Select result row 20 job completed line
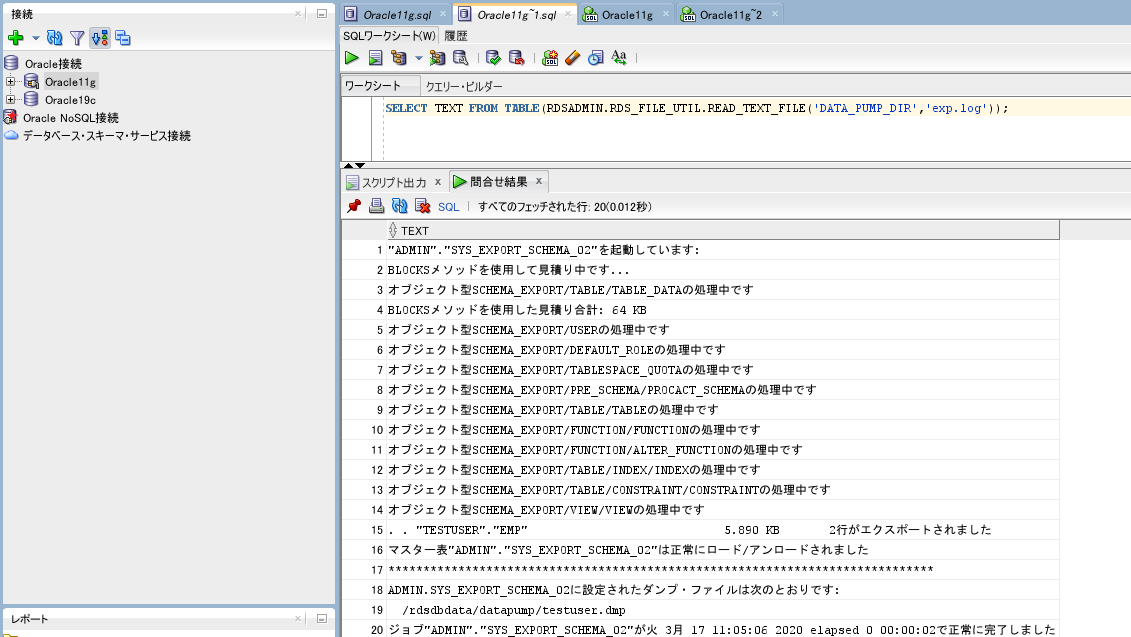 [723, 630]
